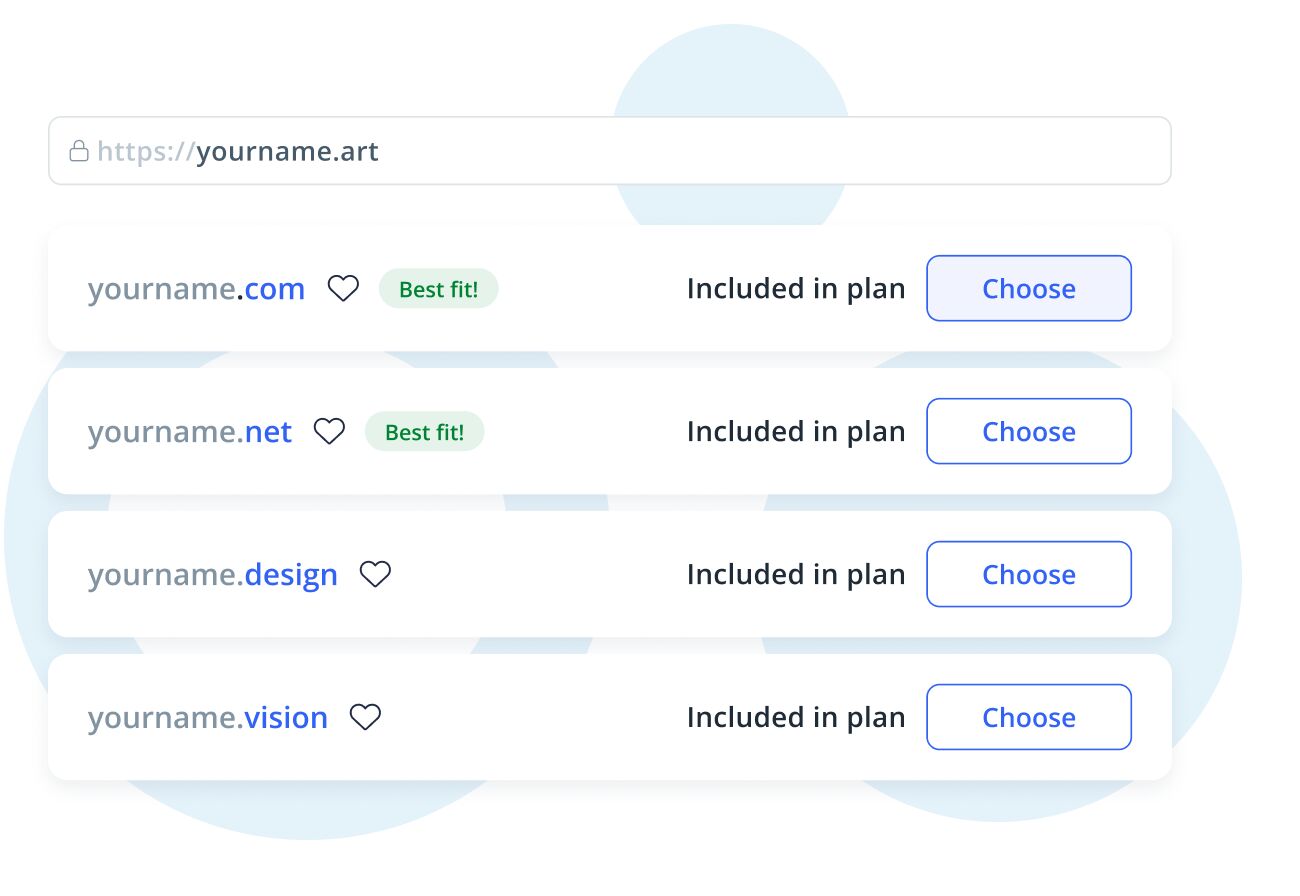Toggle heart for yourname.design domain
This screenshot has height=896, width=1300.
pos(375,575)
